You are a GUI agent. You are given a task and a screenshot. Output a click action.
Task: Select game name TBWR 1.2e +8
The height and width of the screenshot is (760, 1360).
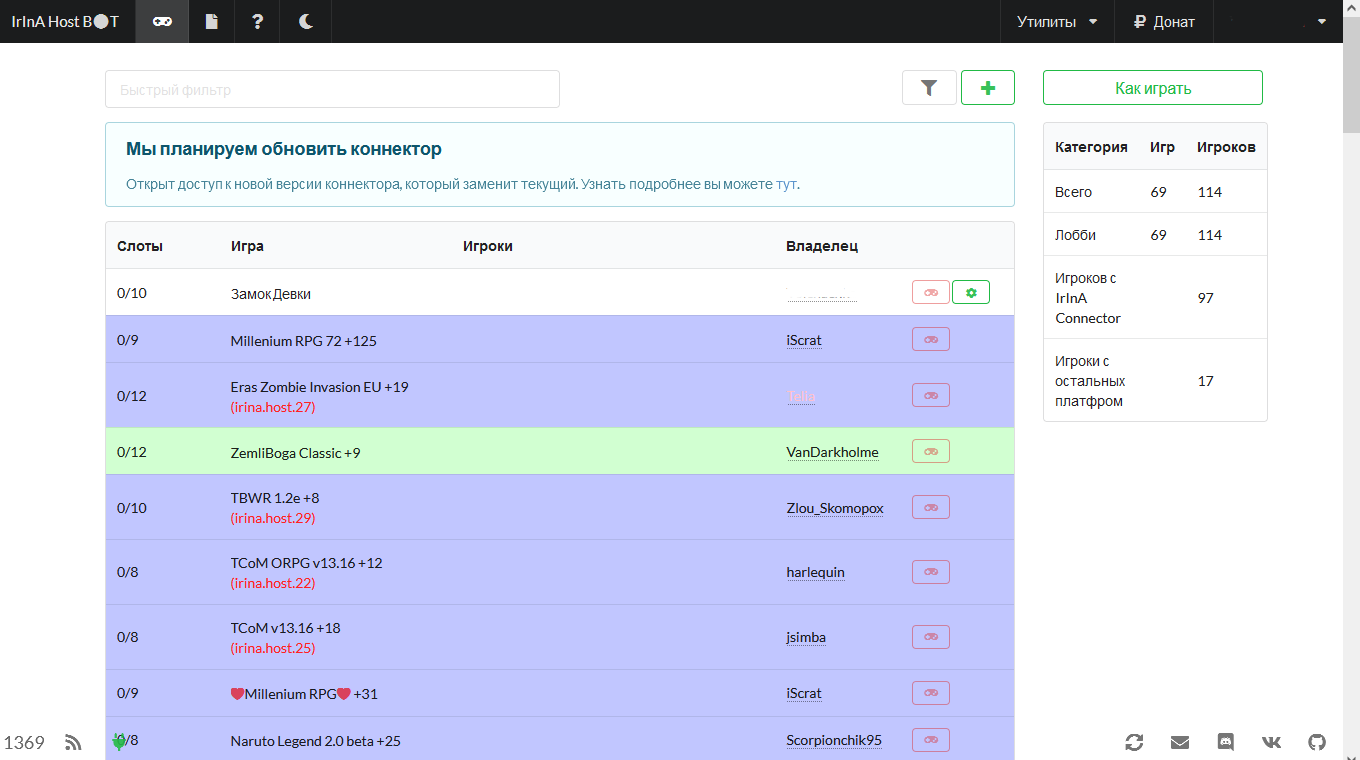[275, 498]
